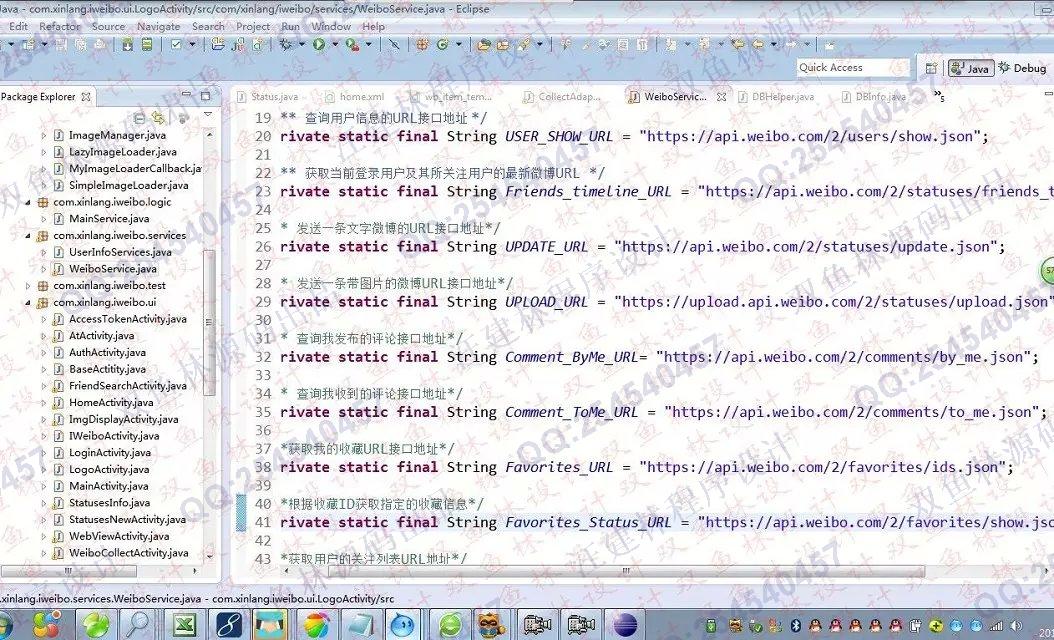Click the Back navigation arrow icon
This screenshot has width=1054, height=640.
tap(758, 44)
